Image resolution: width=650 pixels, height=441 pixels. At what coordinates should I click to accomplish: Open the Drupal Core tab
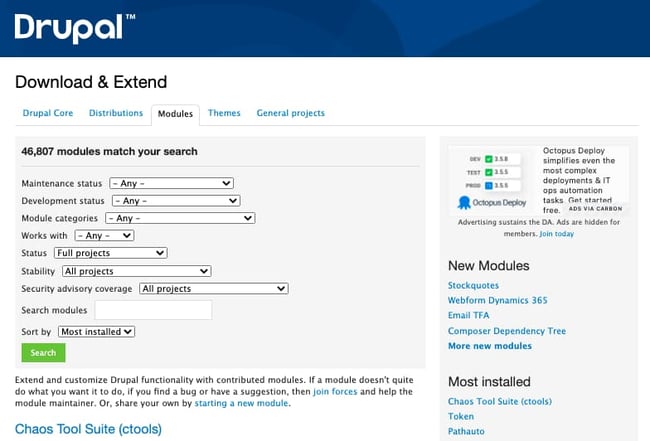(48, 113)
